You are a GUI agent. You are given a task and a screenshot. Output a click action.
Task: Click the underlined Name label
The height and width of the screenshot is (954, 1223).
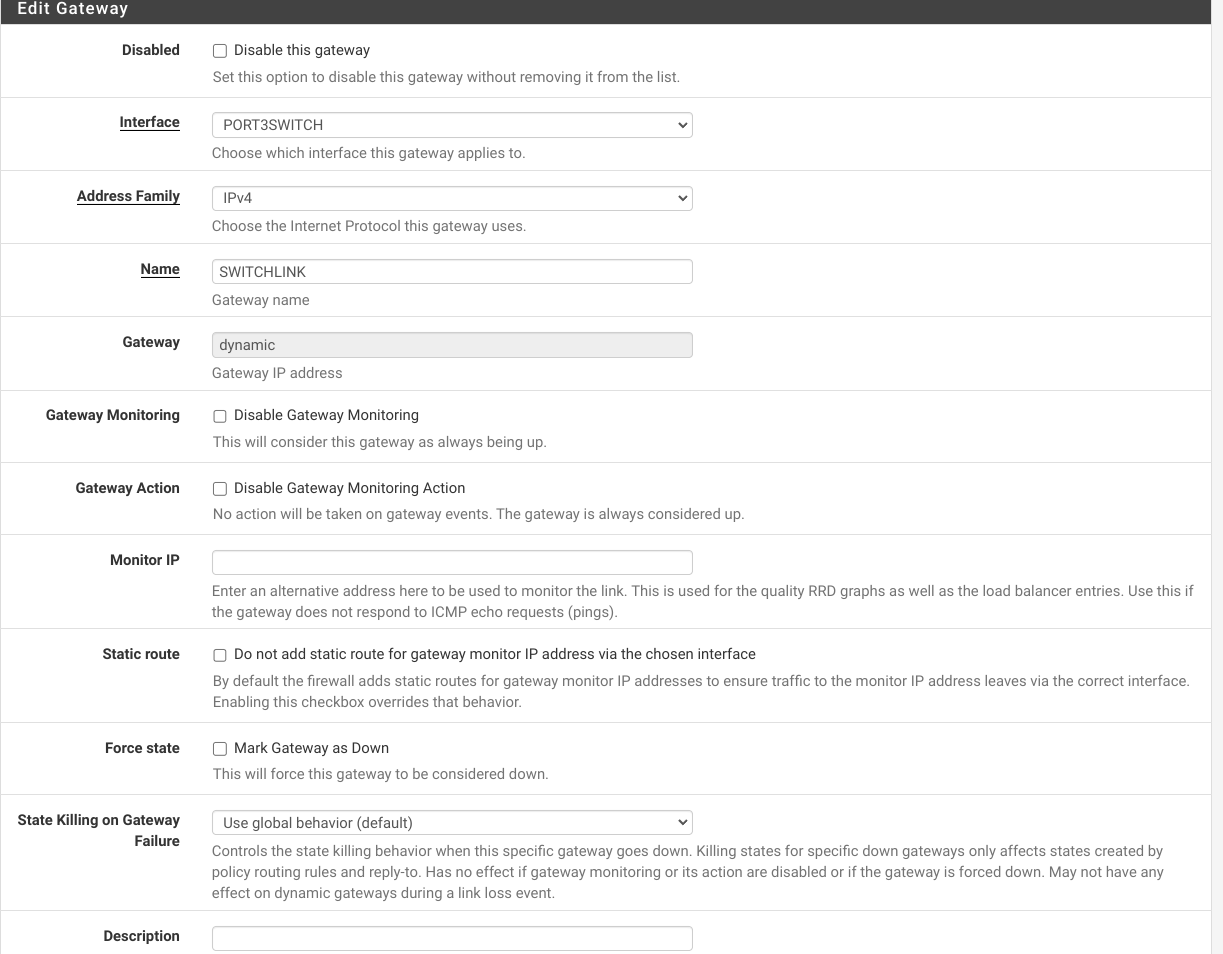(160, 269)
